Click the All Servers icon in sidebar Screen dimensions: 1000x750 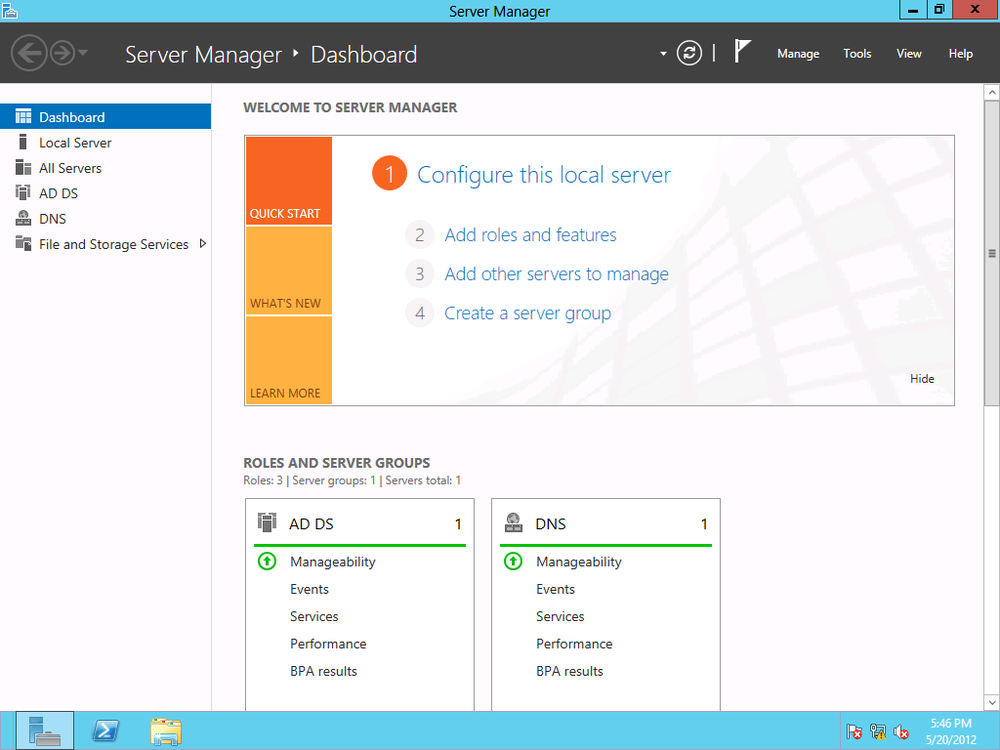[x=23, y=167]
